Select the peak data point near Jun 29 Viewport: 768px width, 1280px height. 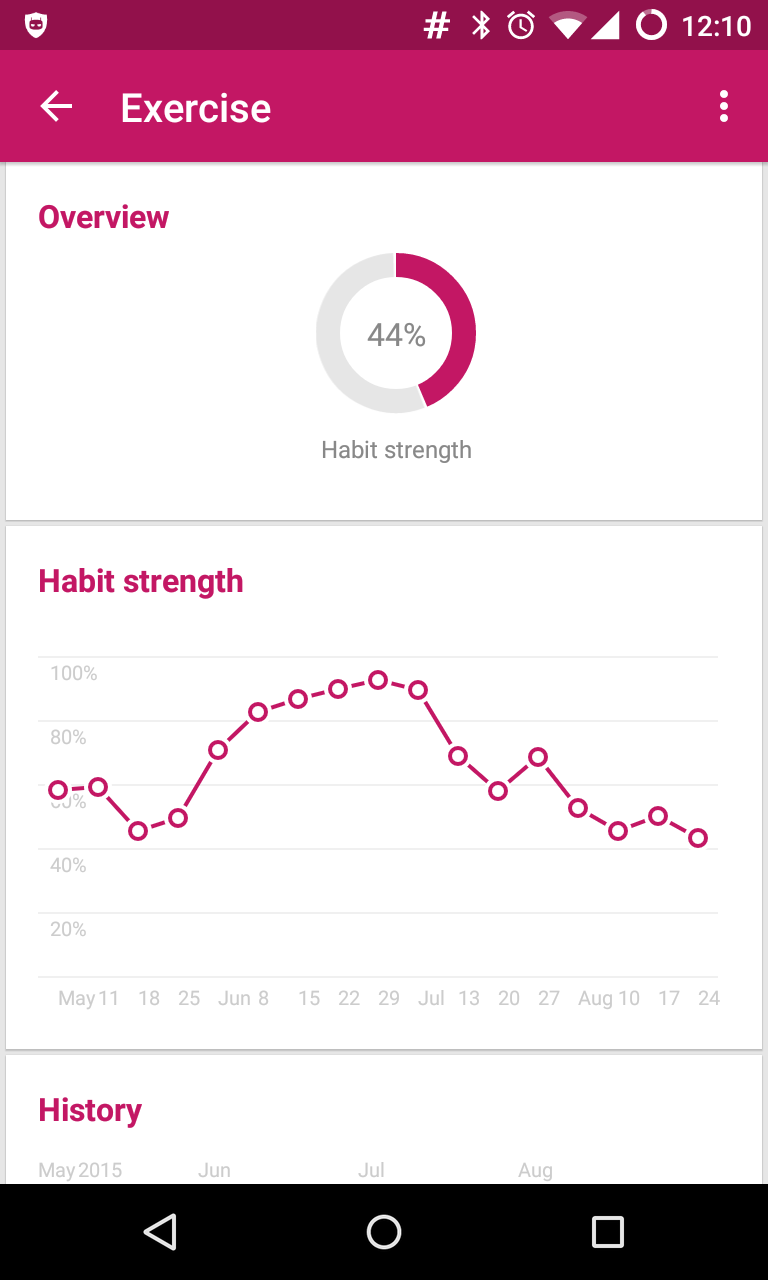click(x=378, y=680)
